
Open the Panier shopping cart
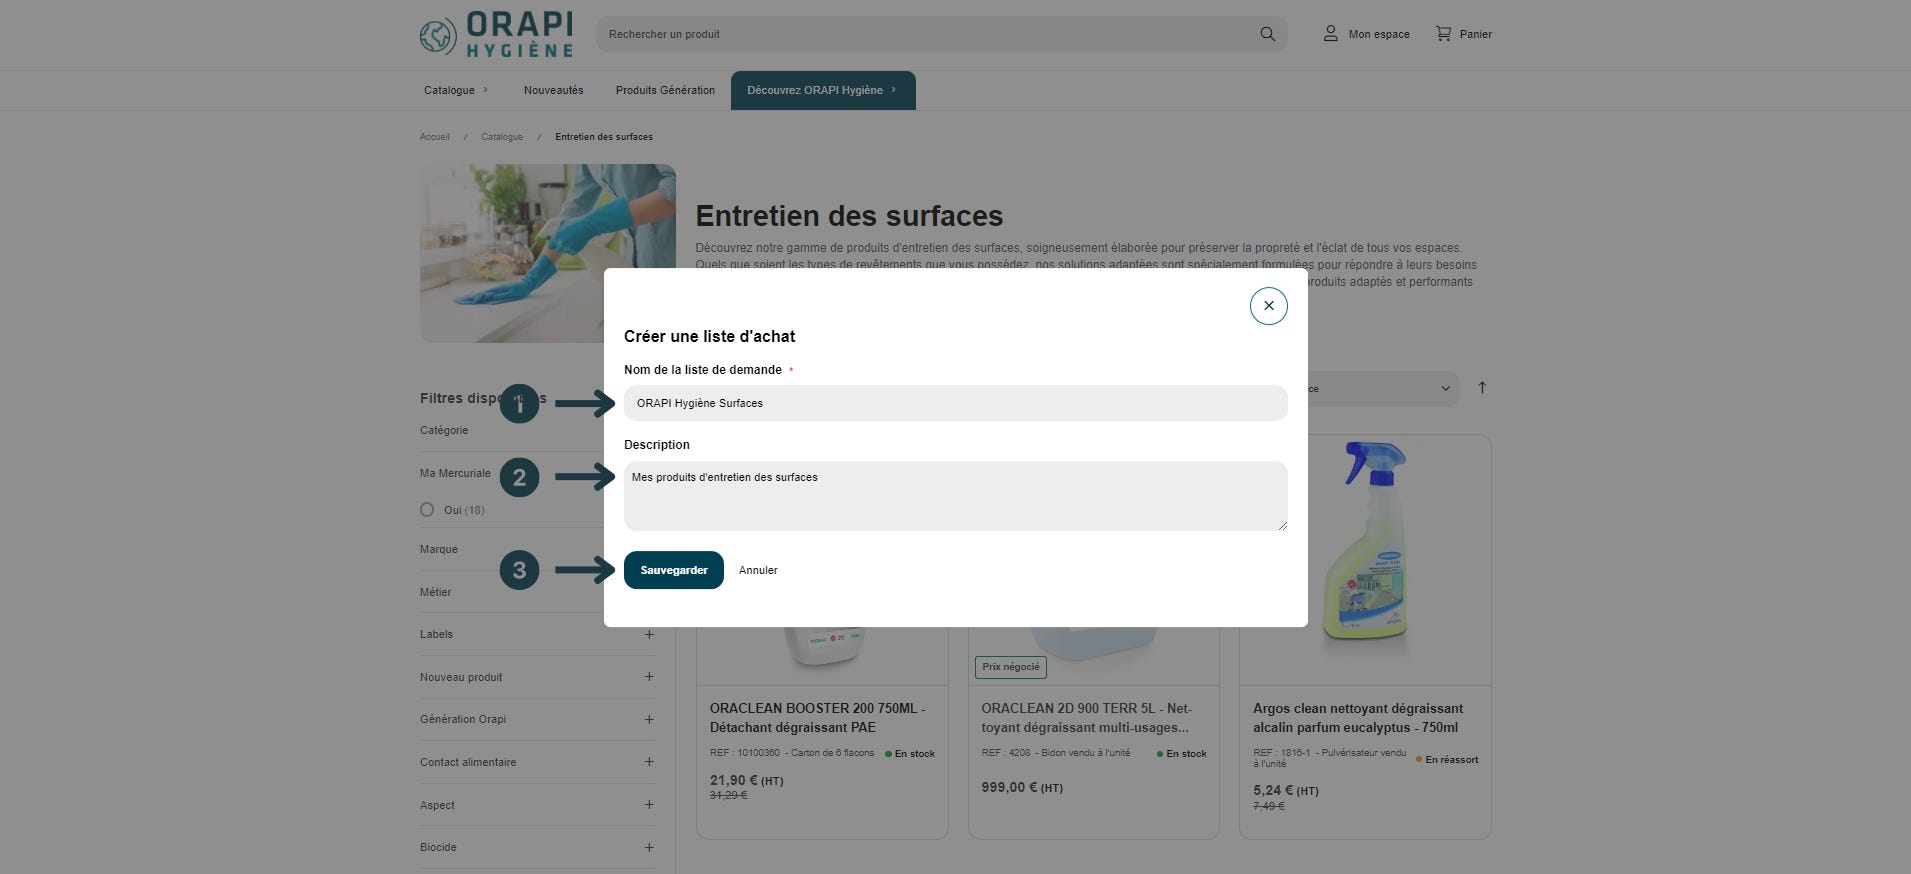pyautogui.click(x=1464, y=34)
